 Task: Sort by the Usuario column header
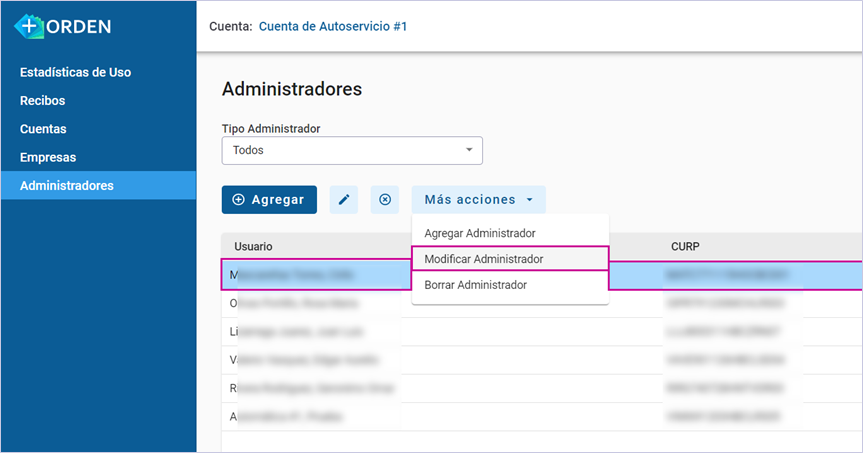(x=253, y=247)
